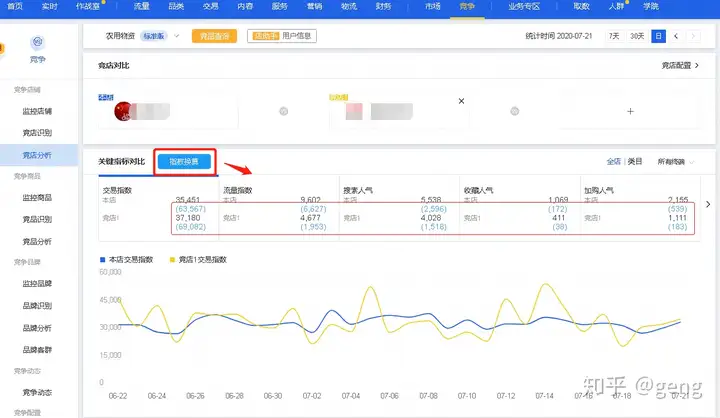Open the 交易 top menu
The height and width of the screenshot is (418, 720).
pyautogui.click(x=210, y=6)
